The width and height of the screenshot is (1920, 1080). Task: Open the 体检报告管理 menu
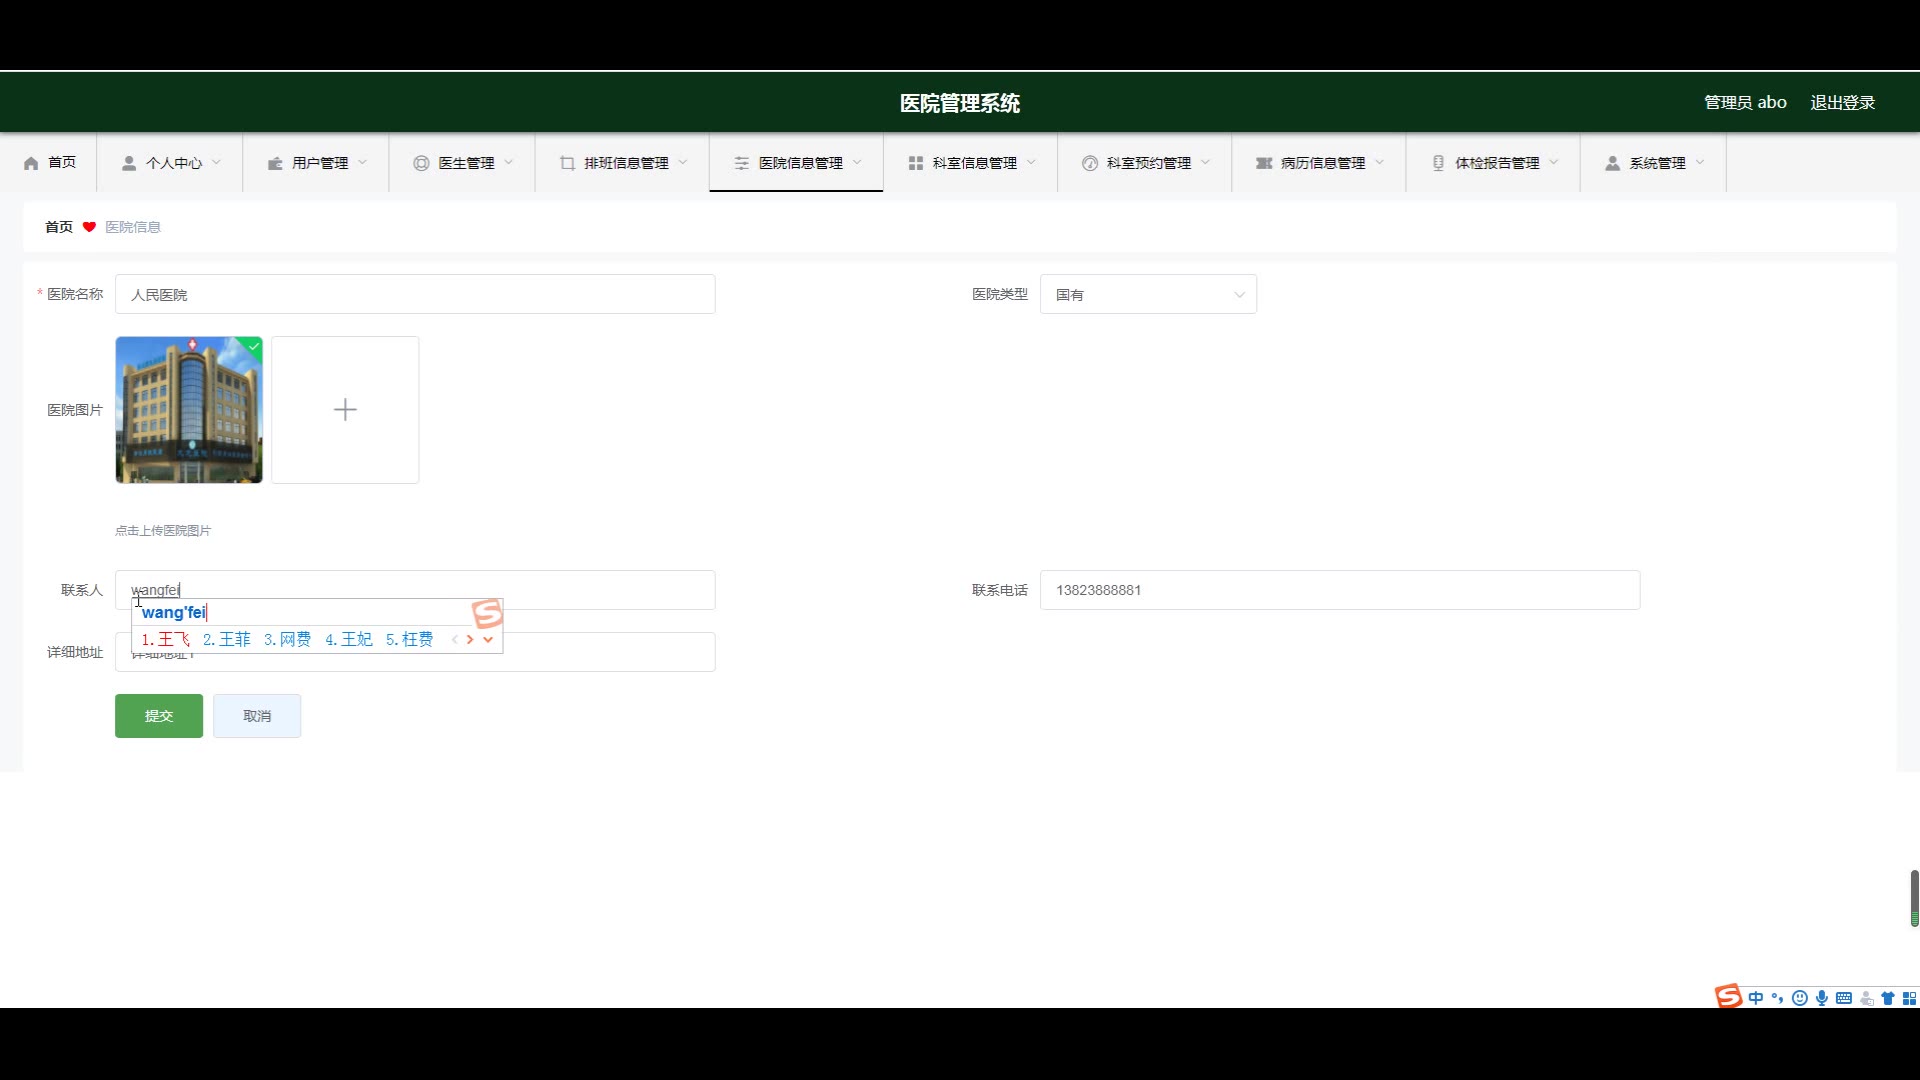coord(1493,163)
